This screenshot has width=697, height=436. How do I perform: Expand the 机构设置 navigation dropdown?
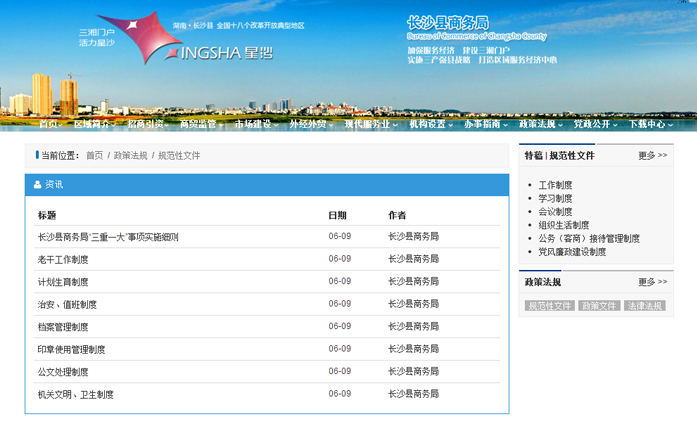point(431,124)
